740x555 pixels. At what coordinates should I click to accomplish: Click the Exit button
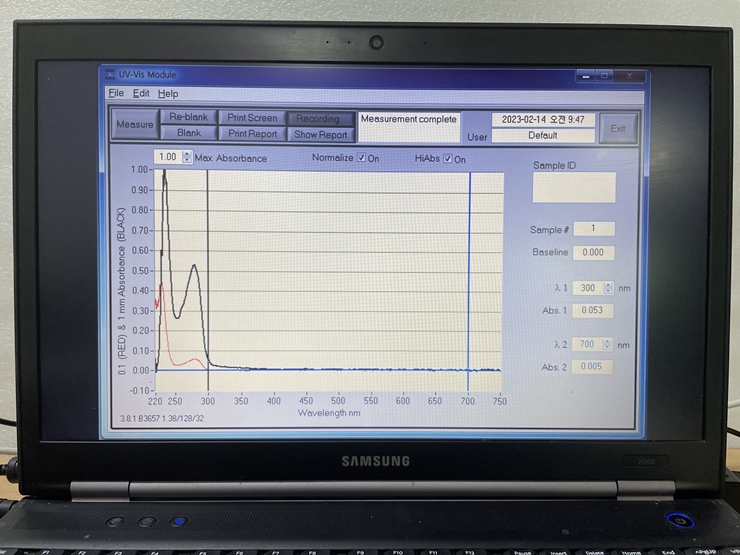[618, 128]
